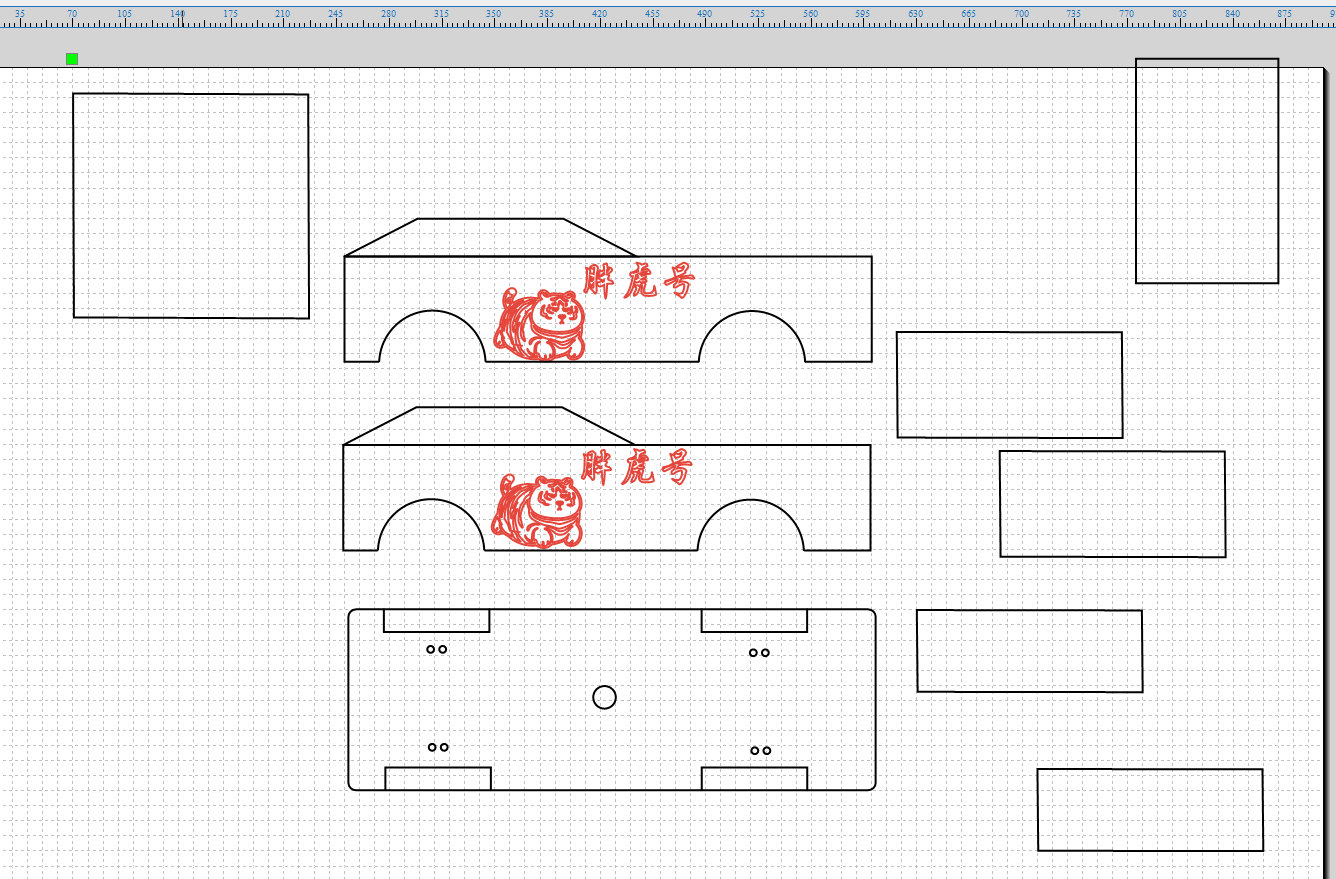Select the rectangle right of the lower car panel

click(1113, 504)
